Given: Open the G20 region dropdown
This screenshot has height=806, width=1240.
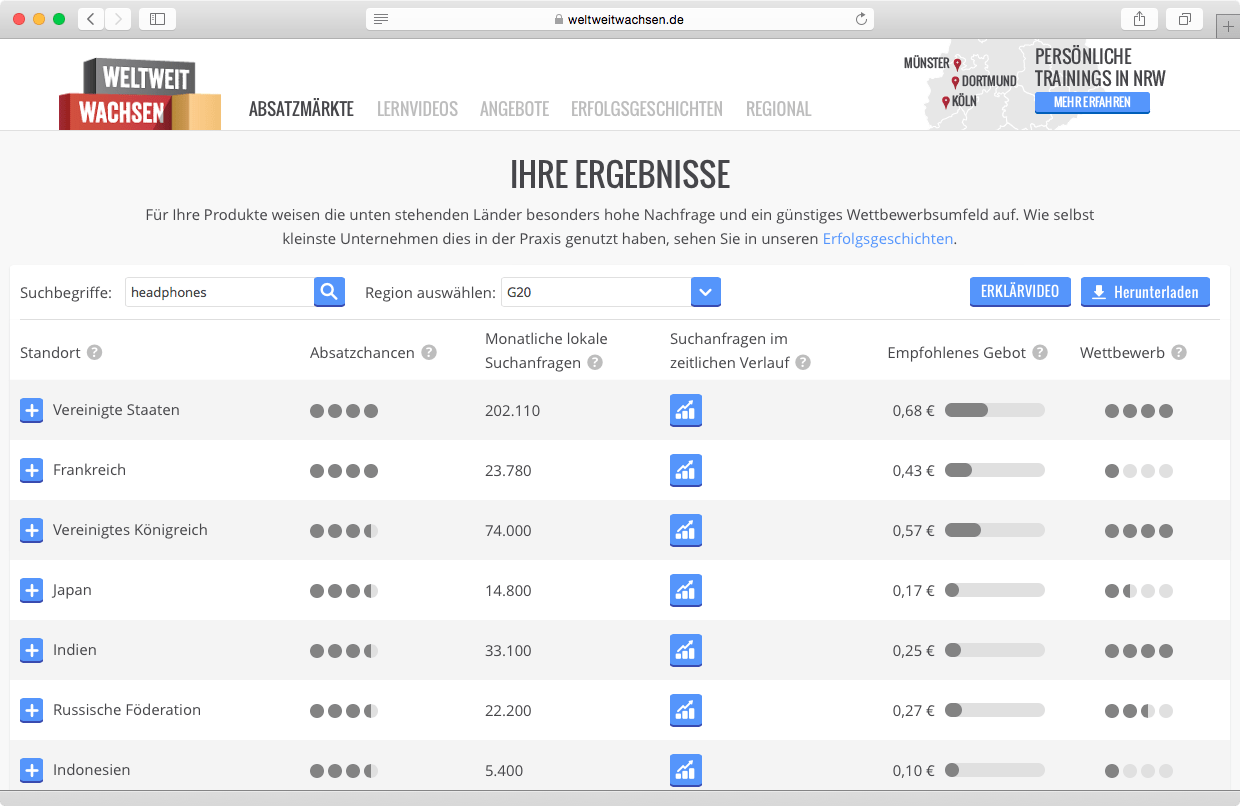Looking at the screenshot, I should point(705,292).
